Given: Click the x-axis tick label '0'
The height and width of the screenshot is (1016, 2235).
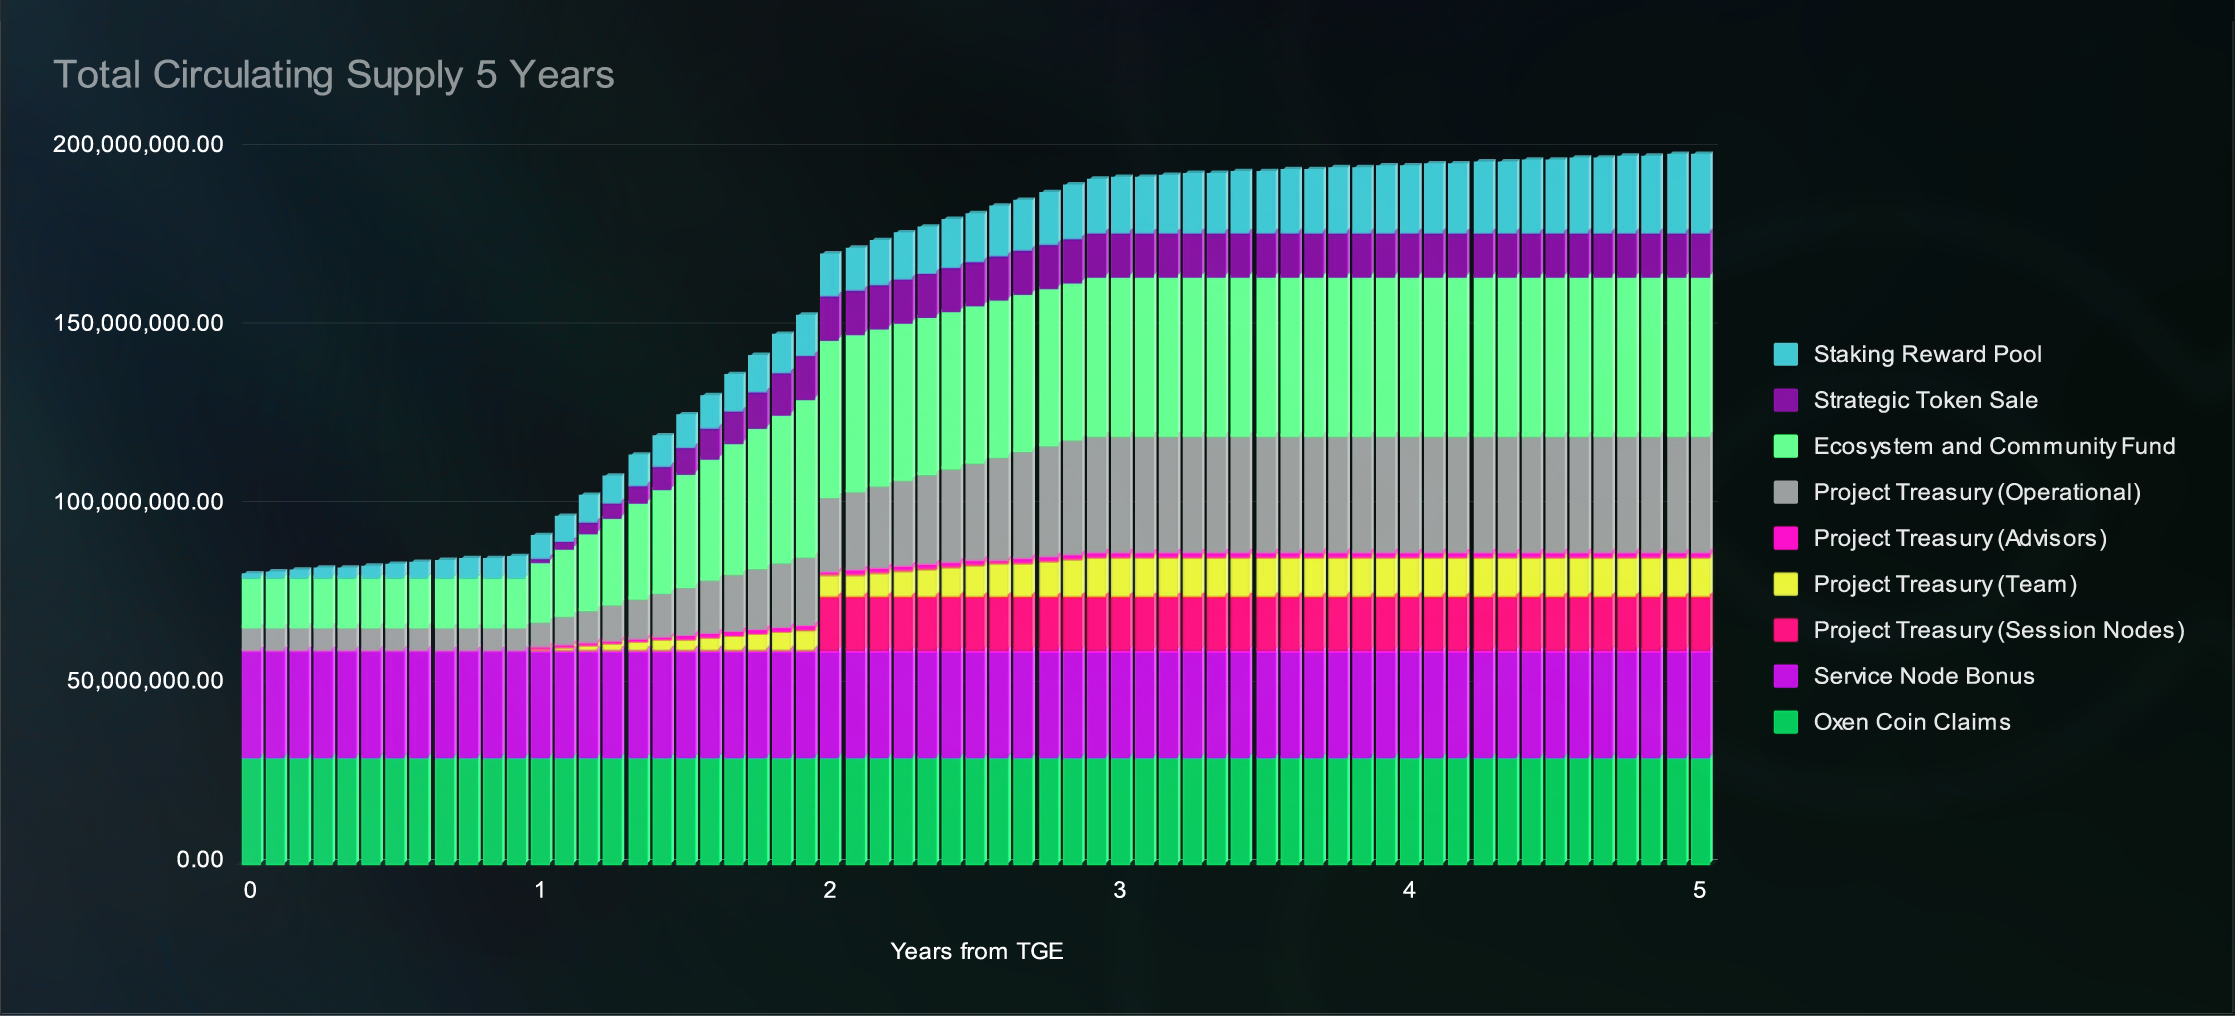Looking at the screenshot, I should point(250,890).
